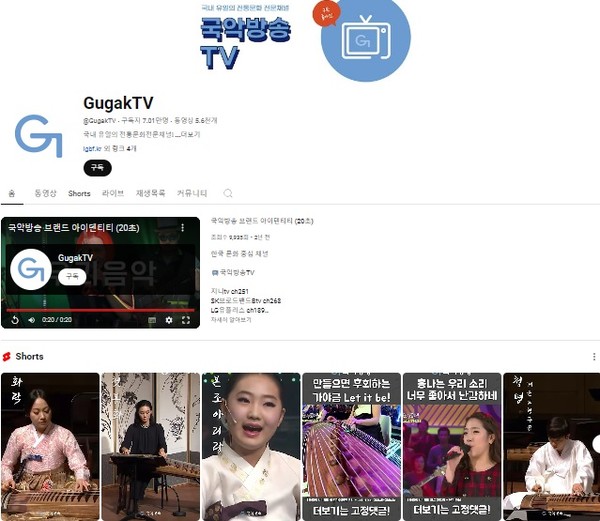Open Shorts section three-dot options menu
Viewport: 600px width, 521px height.
[x=594, y=357]
